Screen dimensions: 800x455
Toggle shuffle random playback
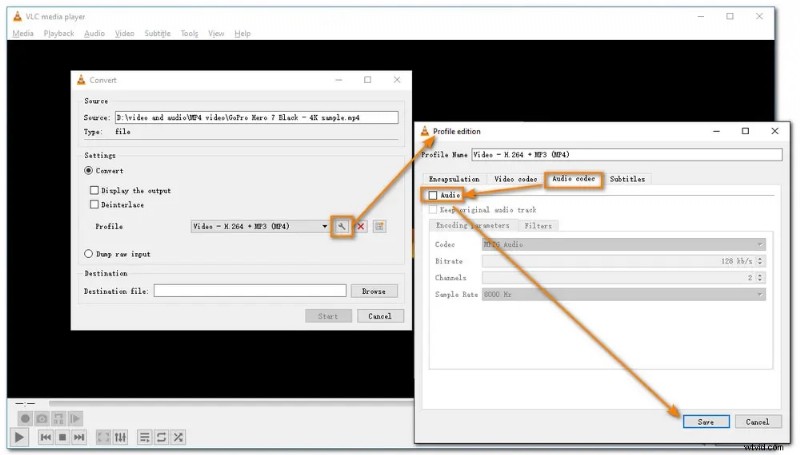[179, 437]
